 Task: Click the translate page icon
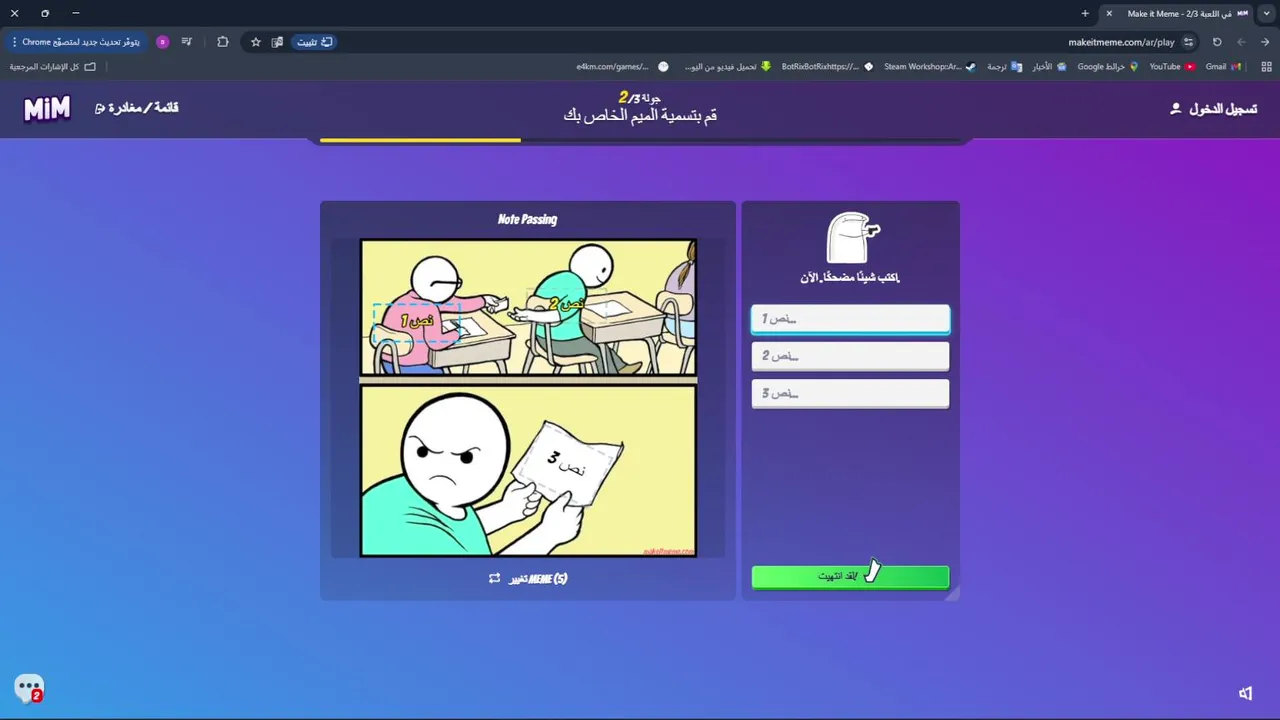[278, 42]
